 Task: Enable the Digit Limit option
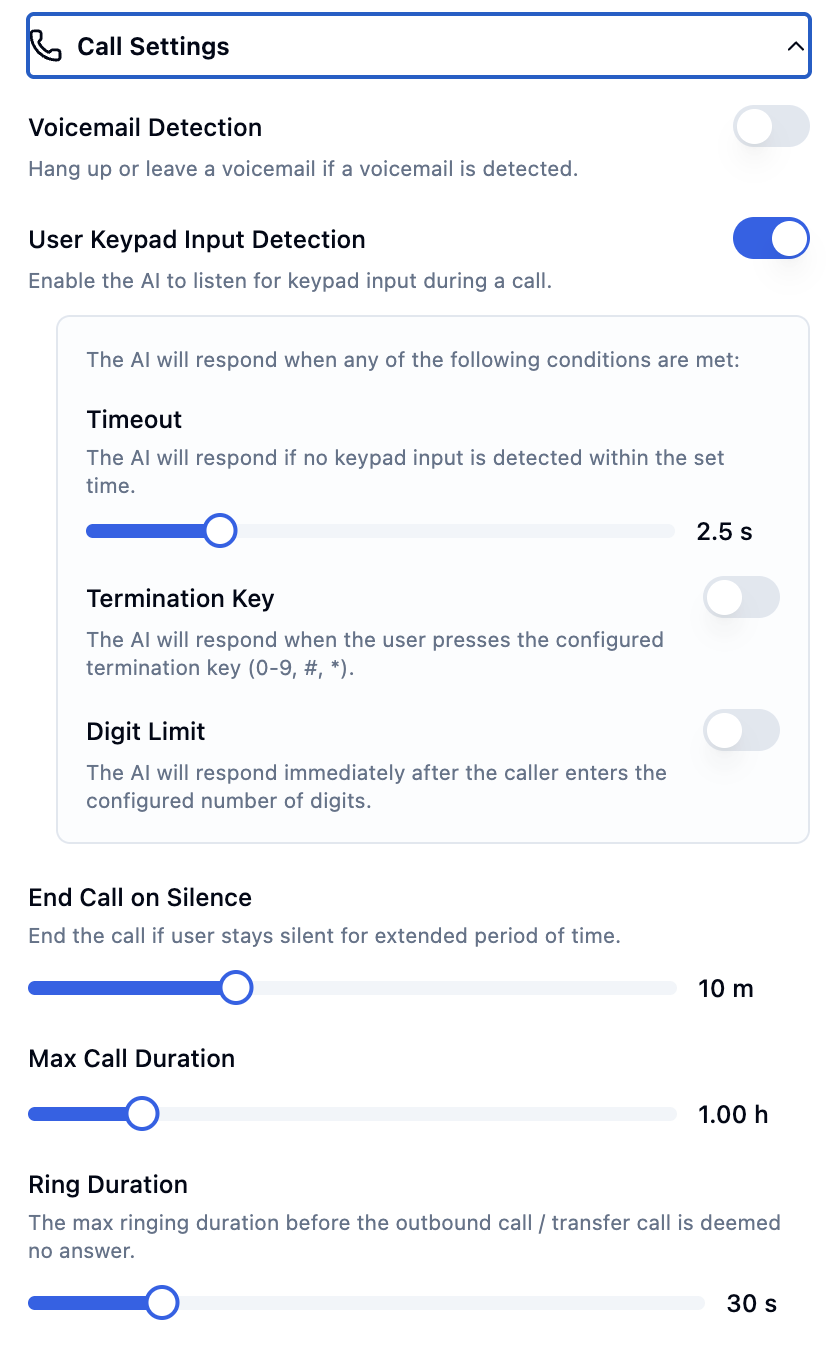click(x=741, y=730)
